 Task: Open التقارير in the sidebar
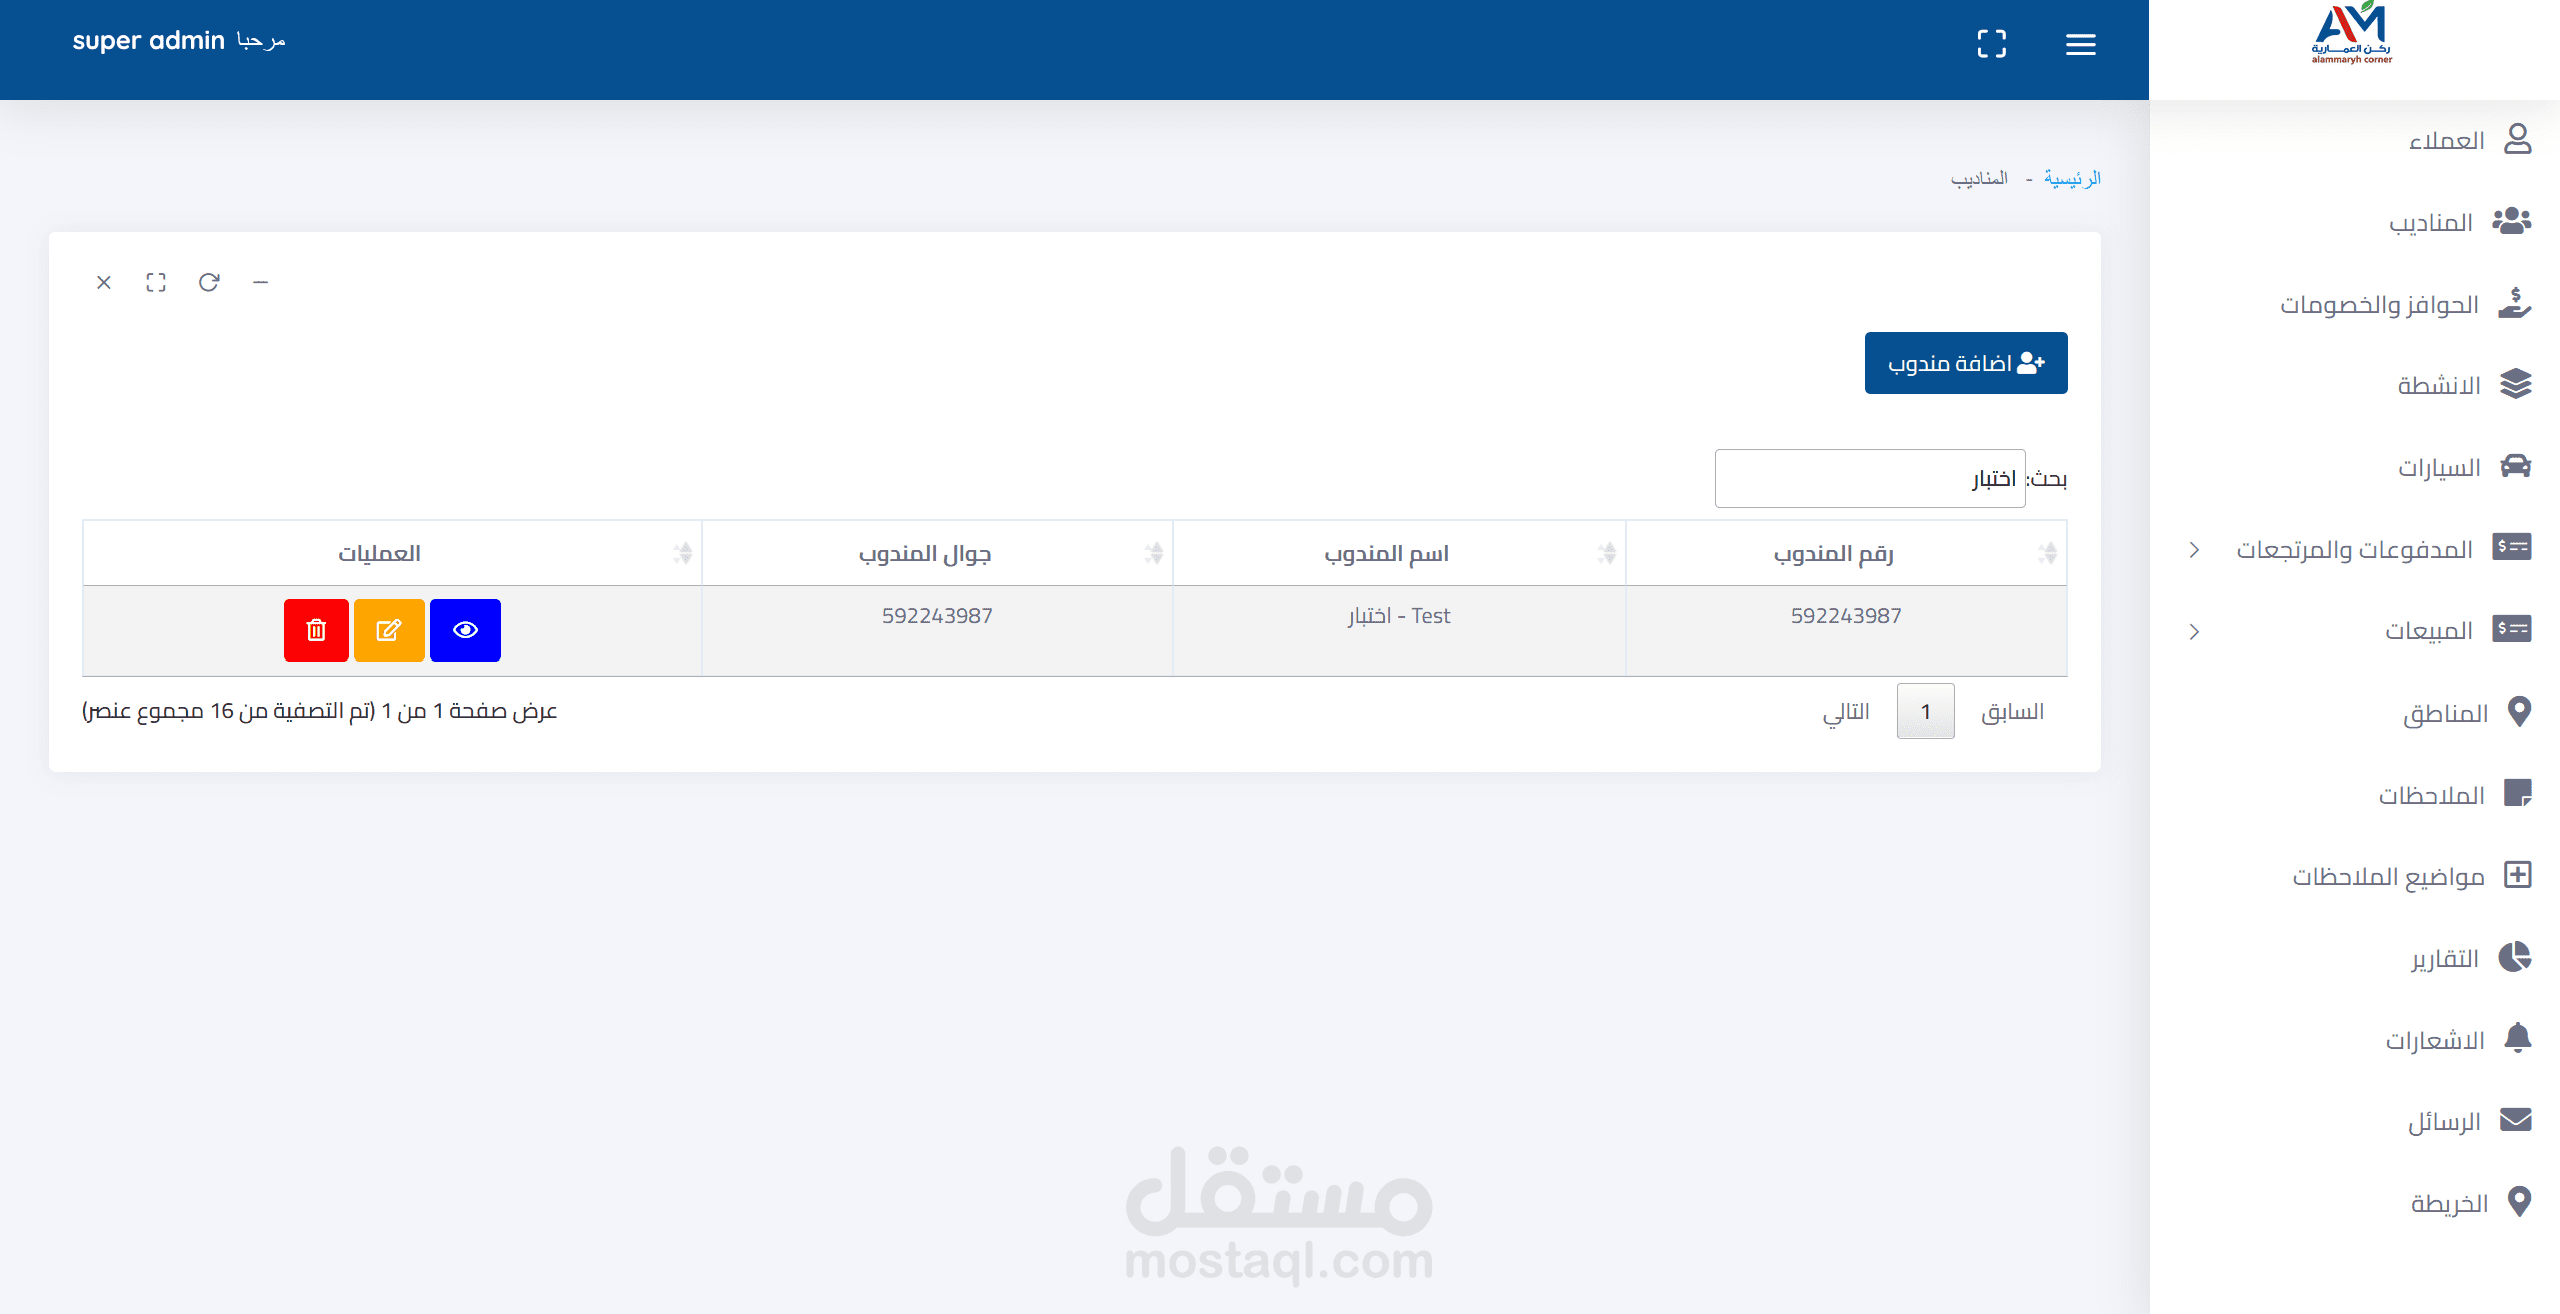click(x=2444, y=958)
